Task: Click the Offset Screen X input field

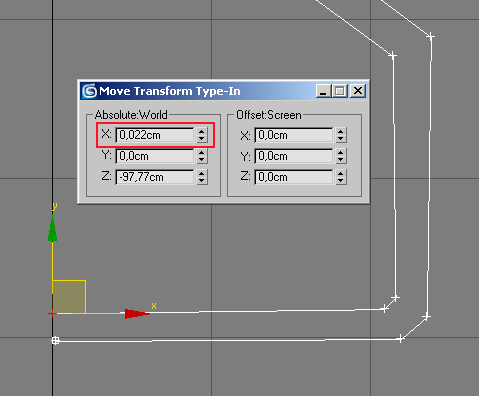Action: 294,135
